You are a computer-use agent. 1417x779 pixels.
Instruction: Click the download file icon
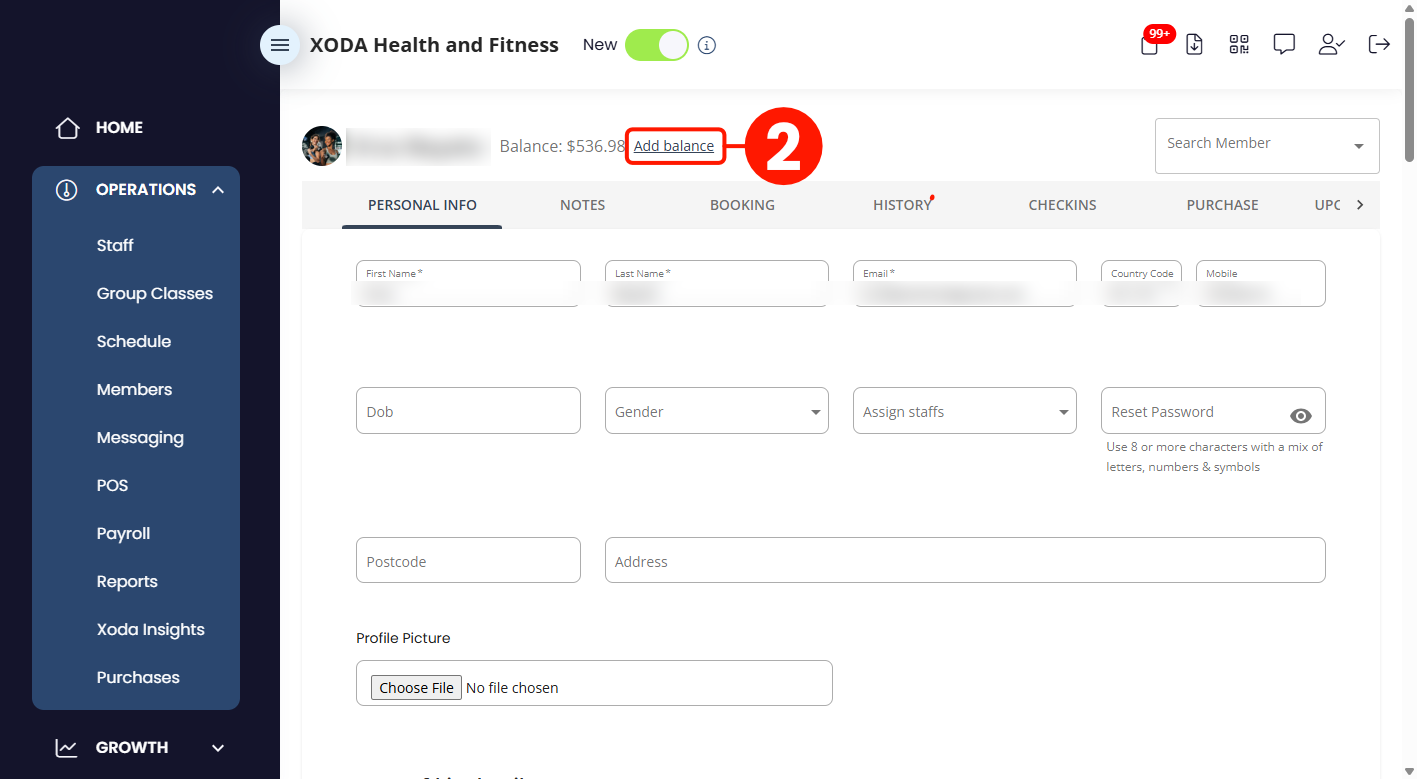(x=1194, y=44)
